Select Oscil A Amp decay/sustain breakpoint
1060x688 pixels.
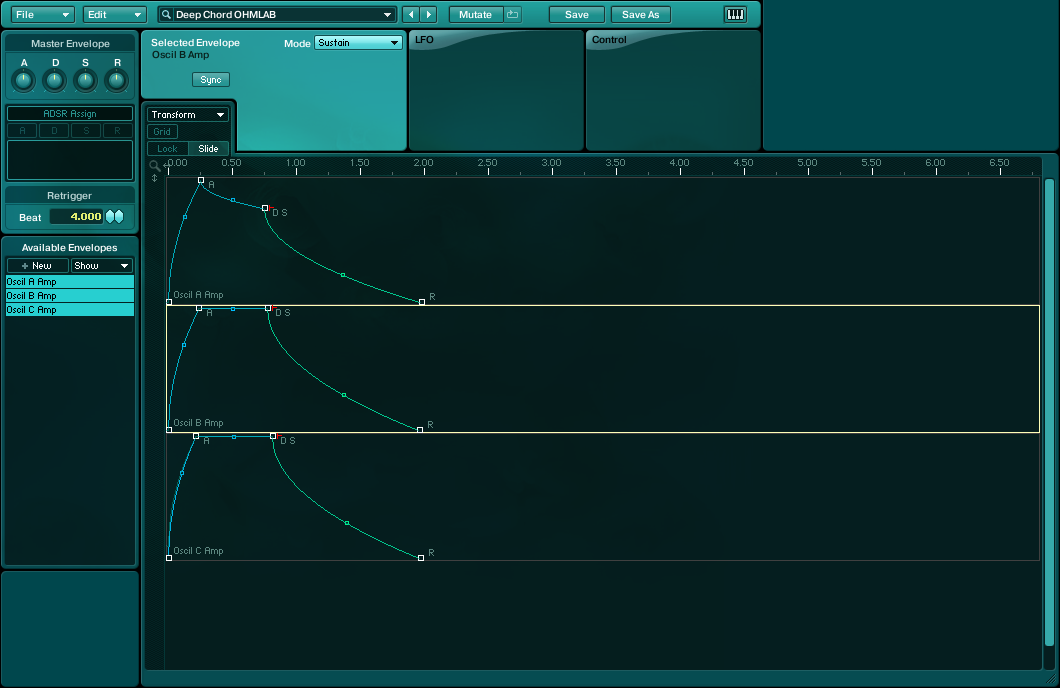click(265, 208)
